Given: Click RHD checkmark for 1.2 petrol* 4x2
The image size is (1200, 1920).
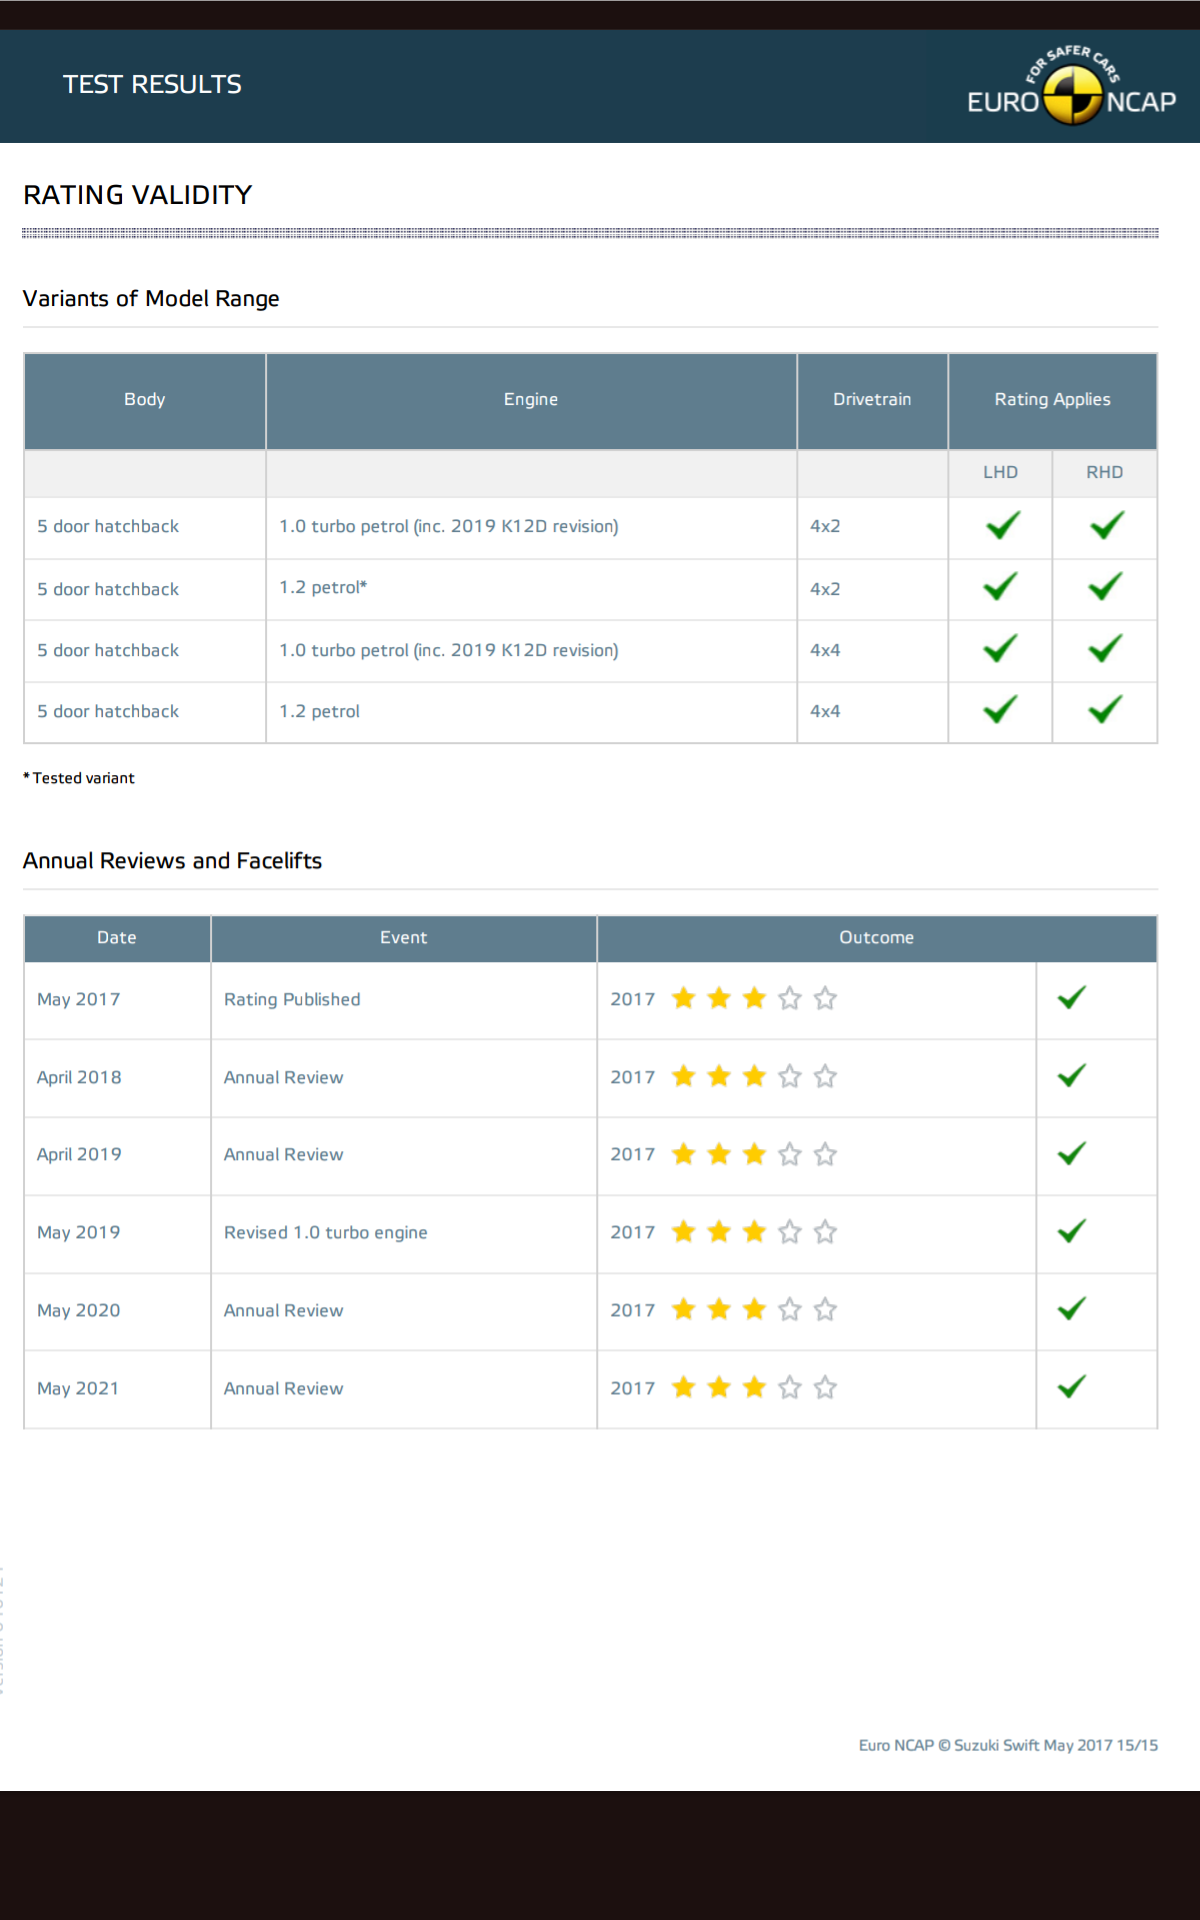Looking at the screenshot, I should click(x=1105, y=586).
